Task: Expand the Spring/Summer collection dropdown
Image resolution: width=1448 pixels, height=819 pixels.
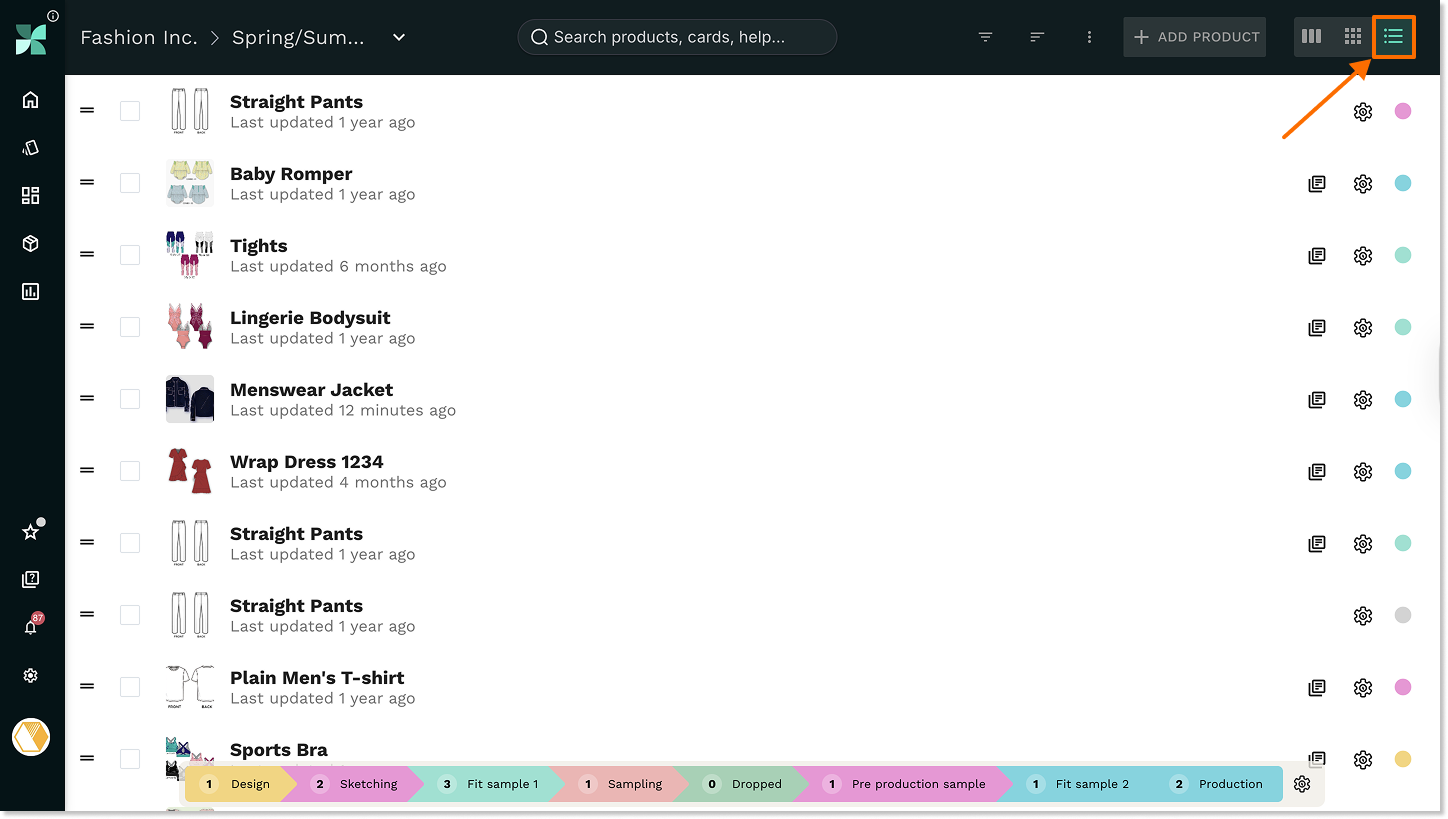Action: [399, 38]
